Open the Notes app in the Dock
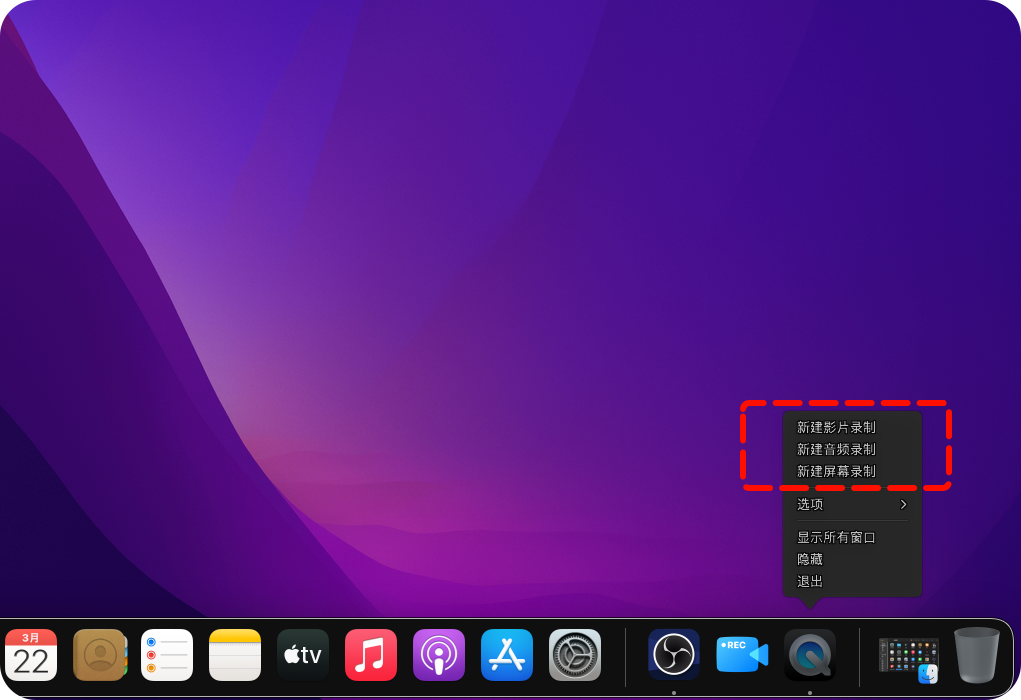1021x700 pixels. [235, 655]
